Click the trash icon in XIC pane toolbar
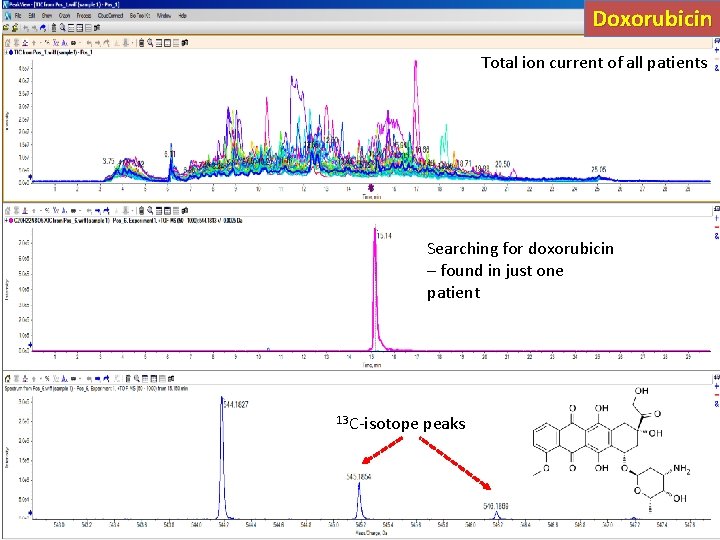This screenshot has width=720, height=540. [141, 211]
